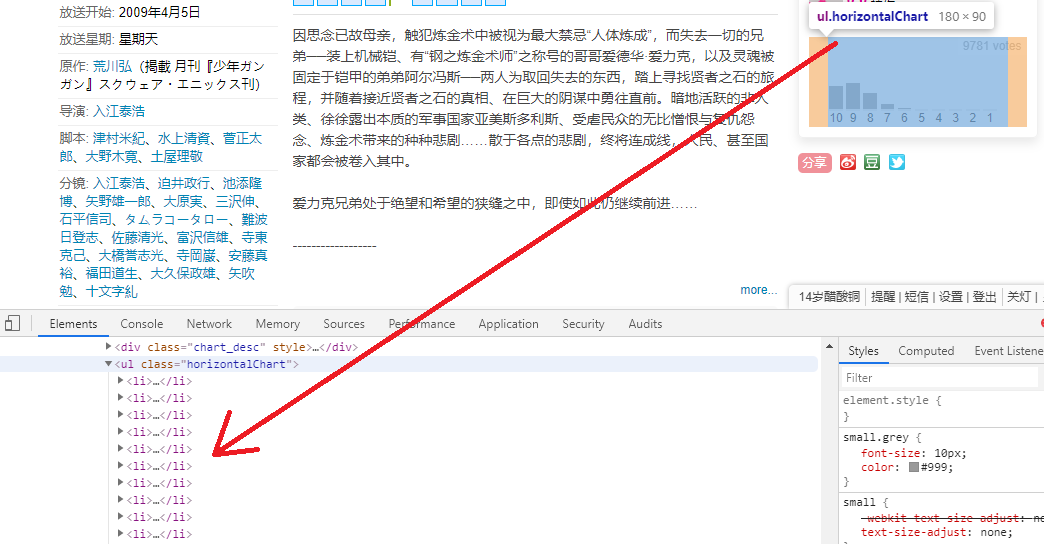Open 十文字糺 storyboard link
Image resolution: width=1044 pixels, height=544 pixels.
click(112, 291)
